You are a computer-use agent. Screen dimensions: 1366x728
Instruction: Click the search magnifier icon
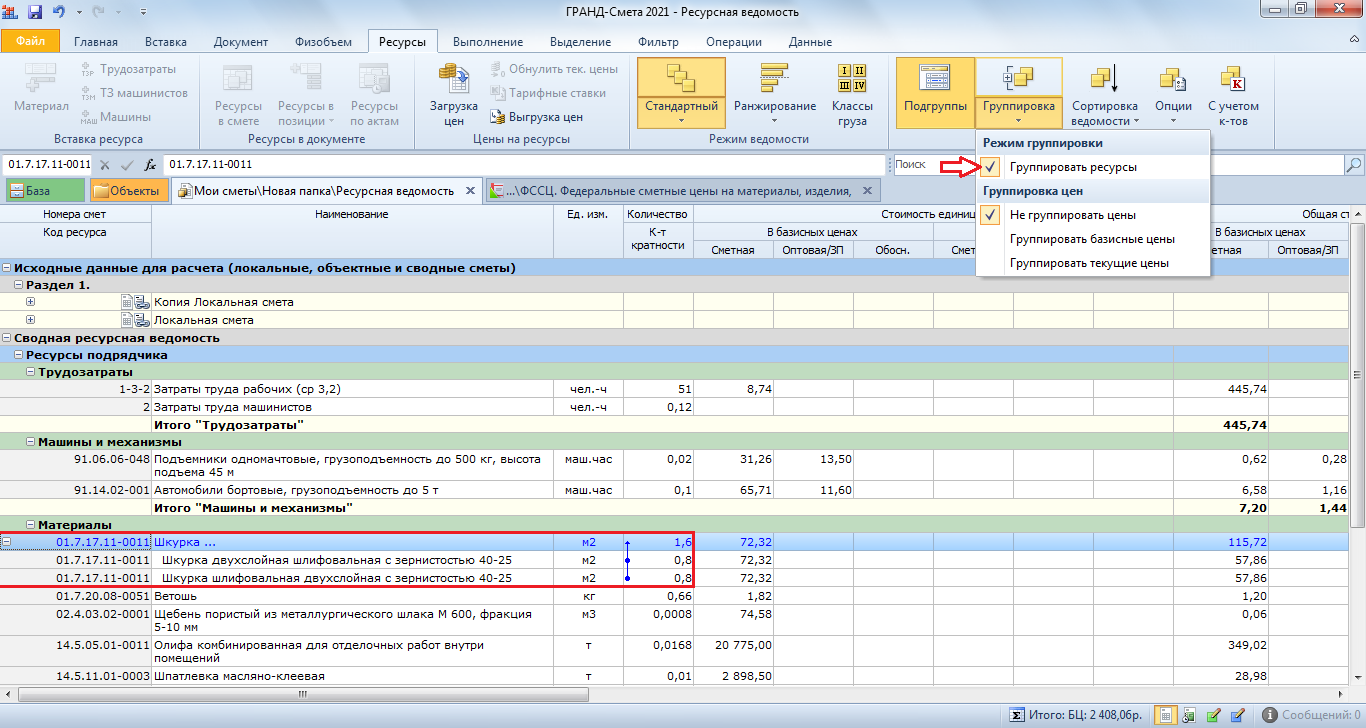pyautogui.click(x=1354, y=165)
